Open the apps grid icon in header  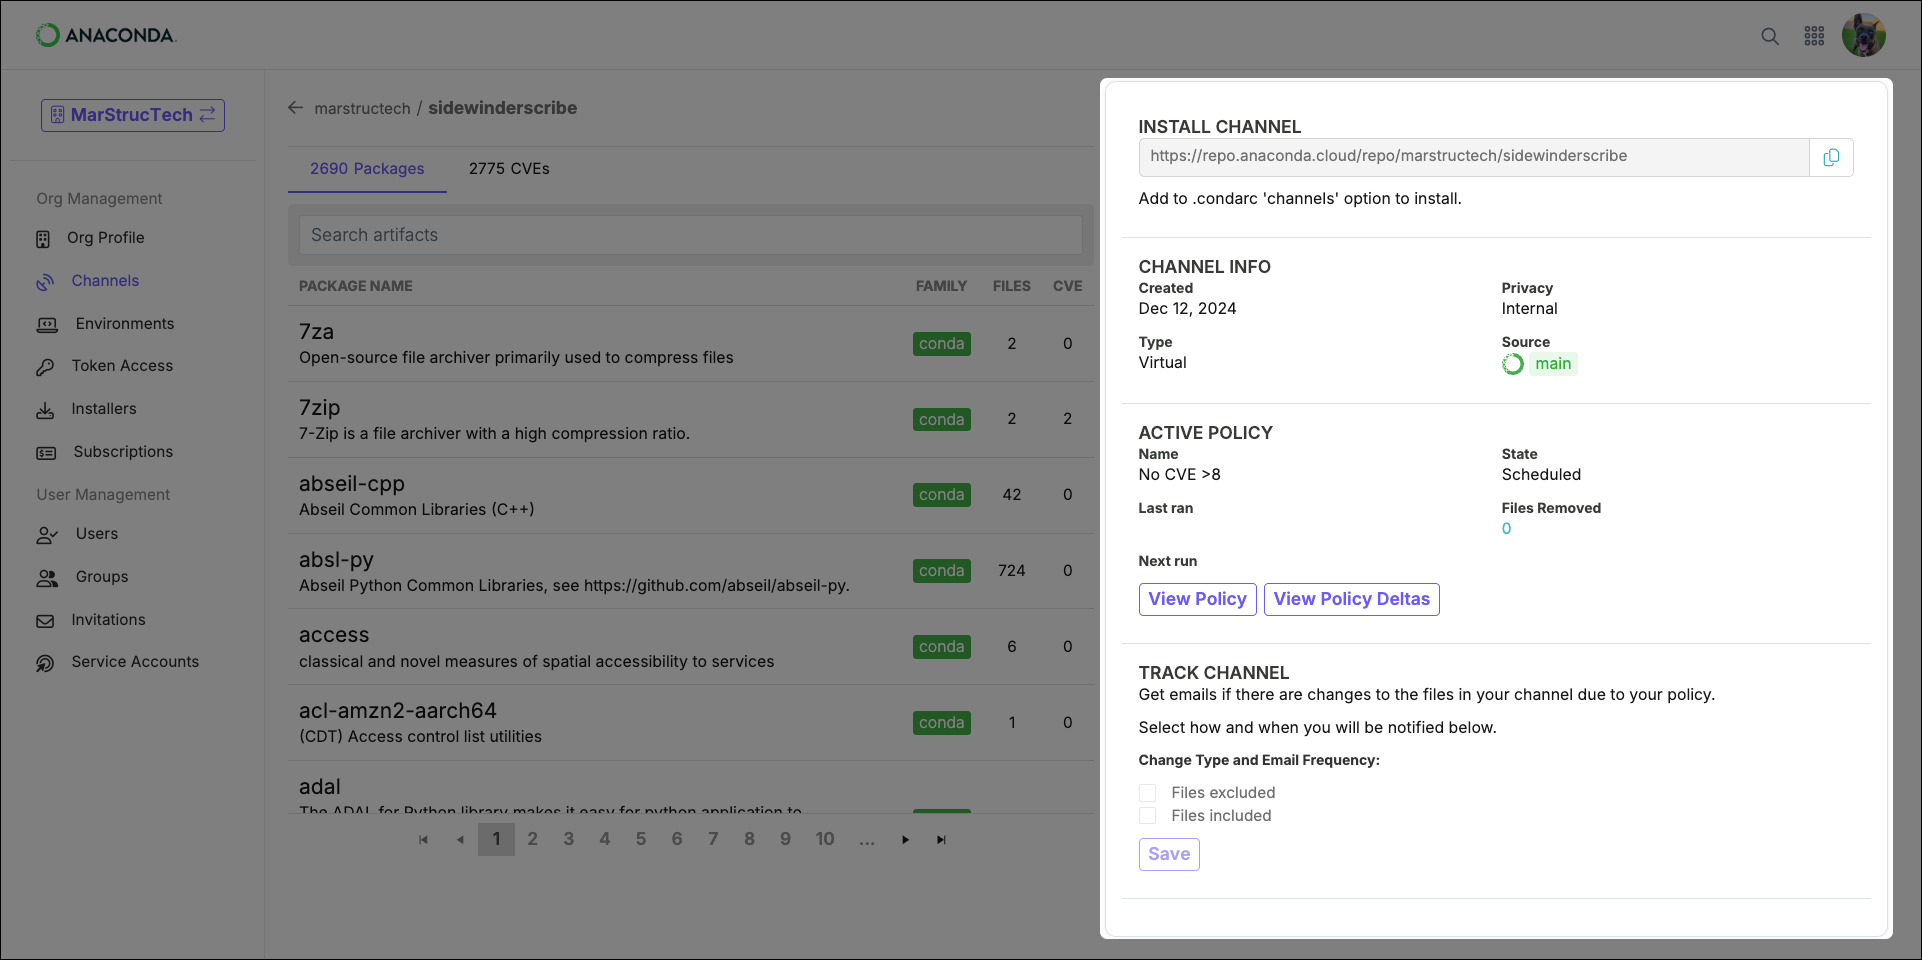coord(1814,36)
